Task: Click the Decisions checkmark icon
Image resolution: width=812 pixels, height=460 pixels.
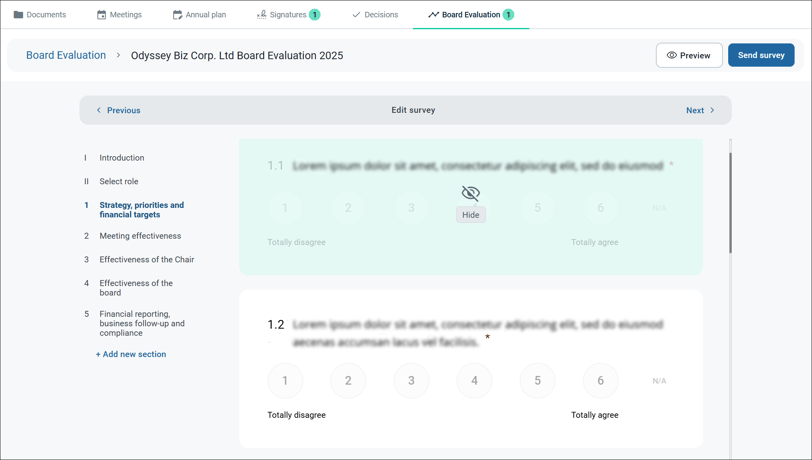Action: tap(356, 15)
